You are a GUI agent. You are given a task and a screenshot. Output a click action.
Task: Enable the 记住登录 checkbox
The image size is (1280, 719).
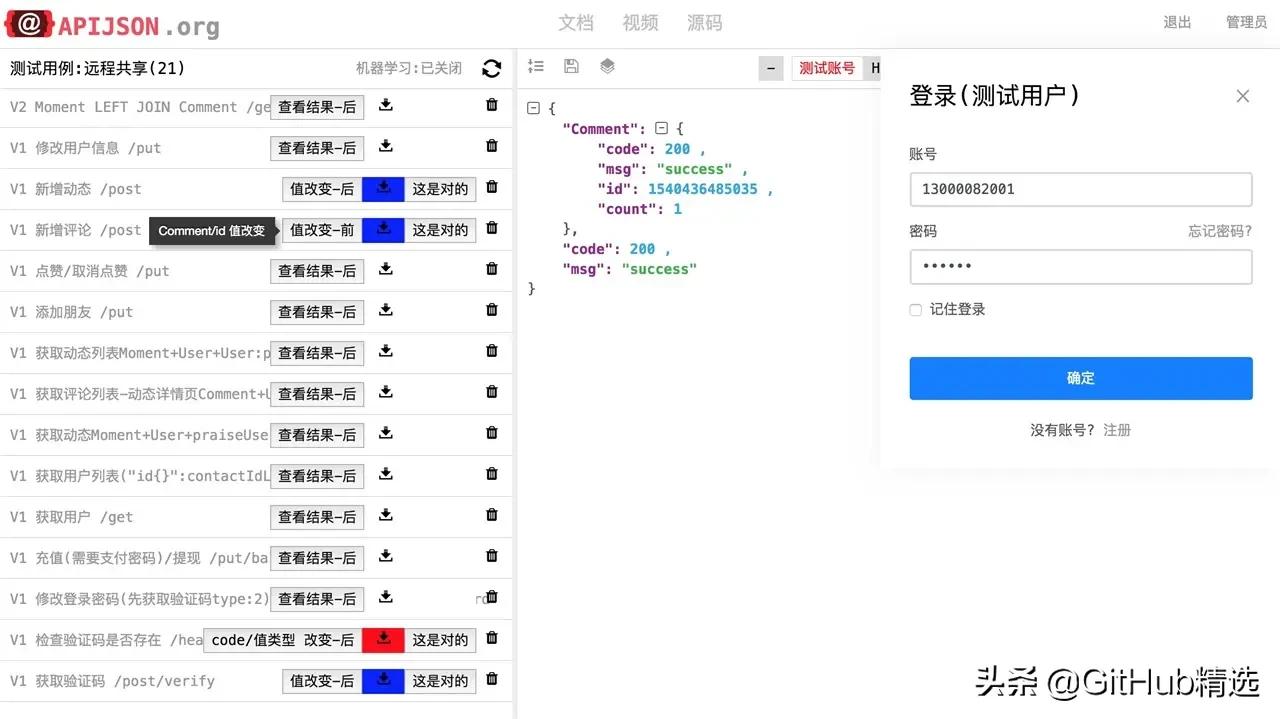click(x=915, y=310)
